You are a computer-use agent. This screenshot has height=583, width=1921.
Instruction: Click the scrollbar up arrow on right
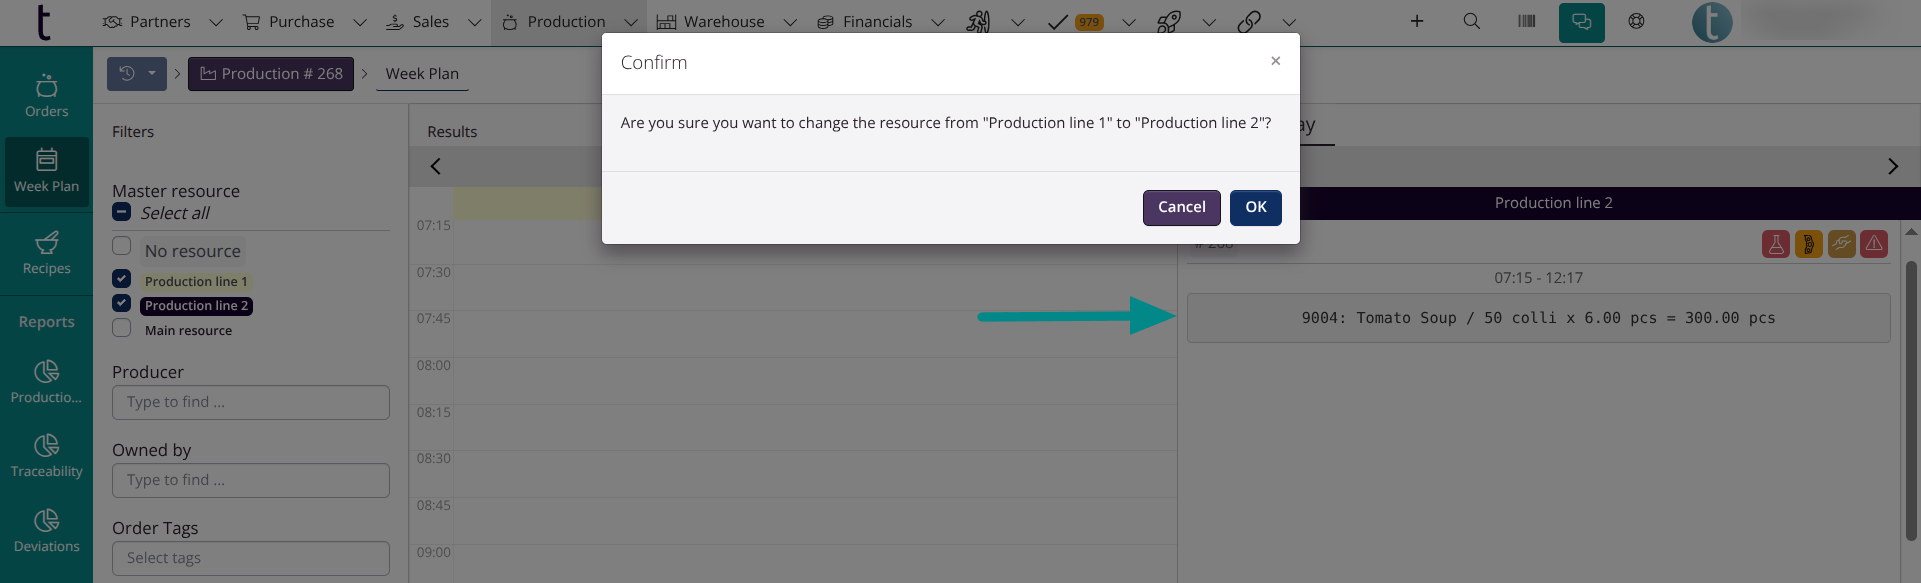pos(1911,232)
